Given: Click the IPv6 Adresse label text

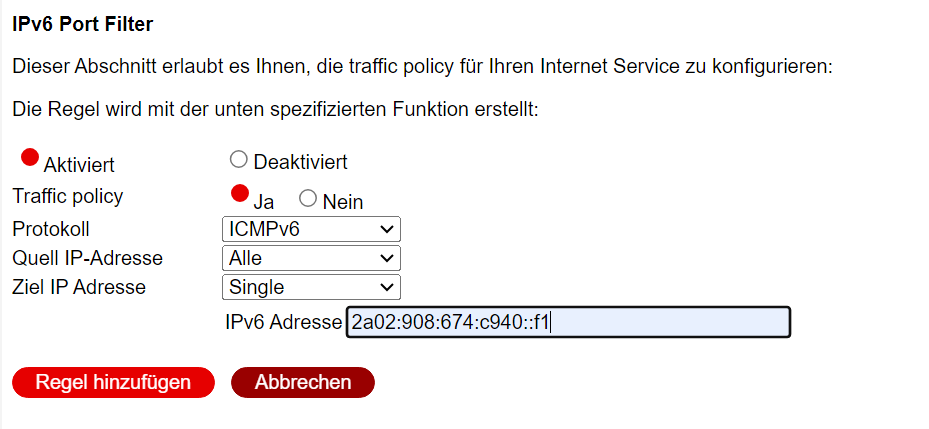Looking at the screenshot, I should (x=285, y=322).
